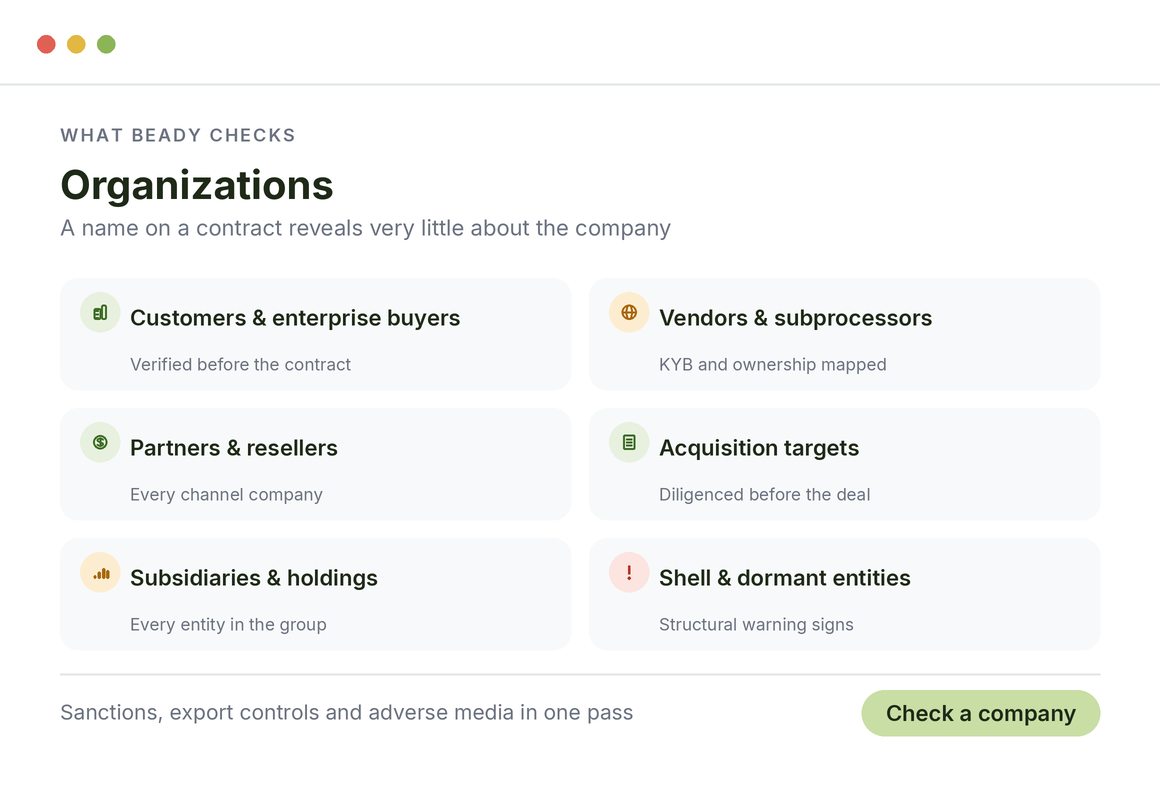This screenshot has height=796, width=1160.
Task: Click the building icon beside Customers & enterprise buyers
Action: click(x=101, y=312)
